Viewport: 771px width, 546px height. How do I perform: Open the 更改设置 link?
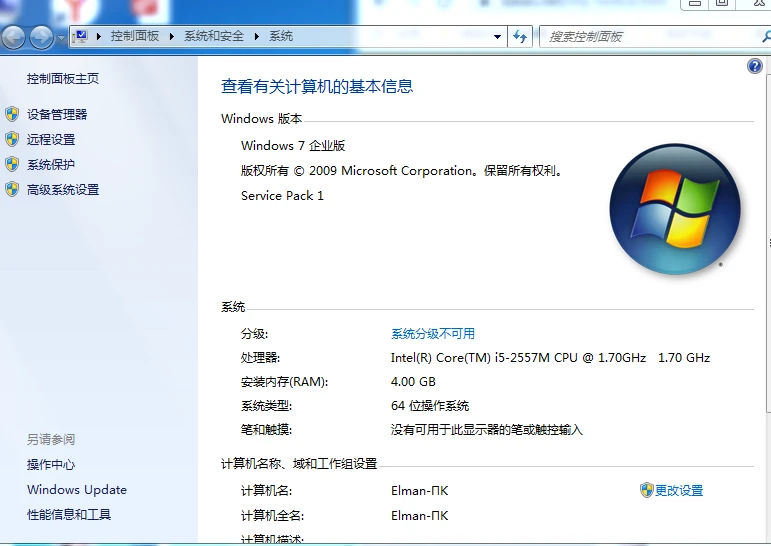(x=679, y=491)
